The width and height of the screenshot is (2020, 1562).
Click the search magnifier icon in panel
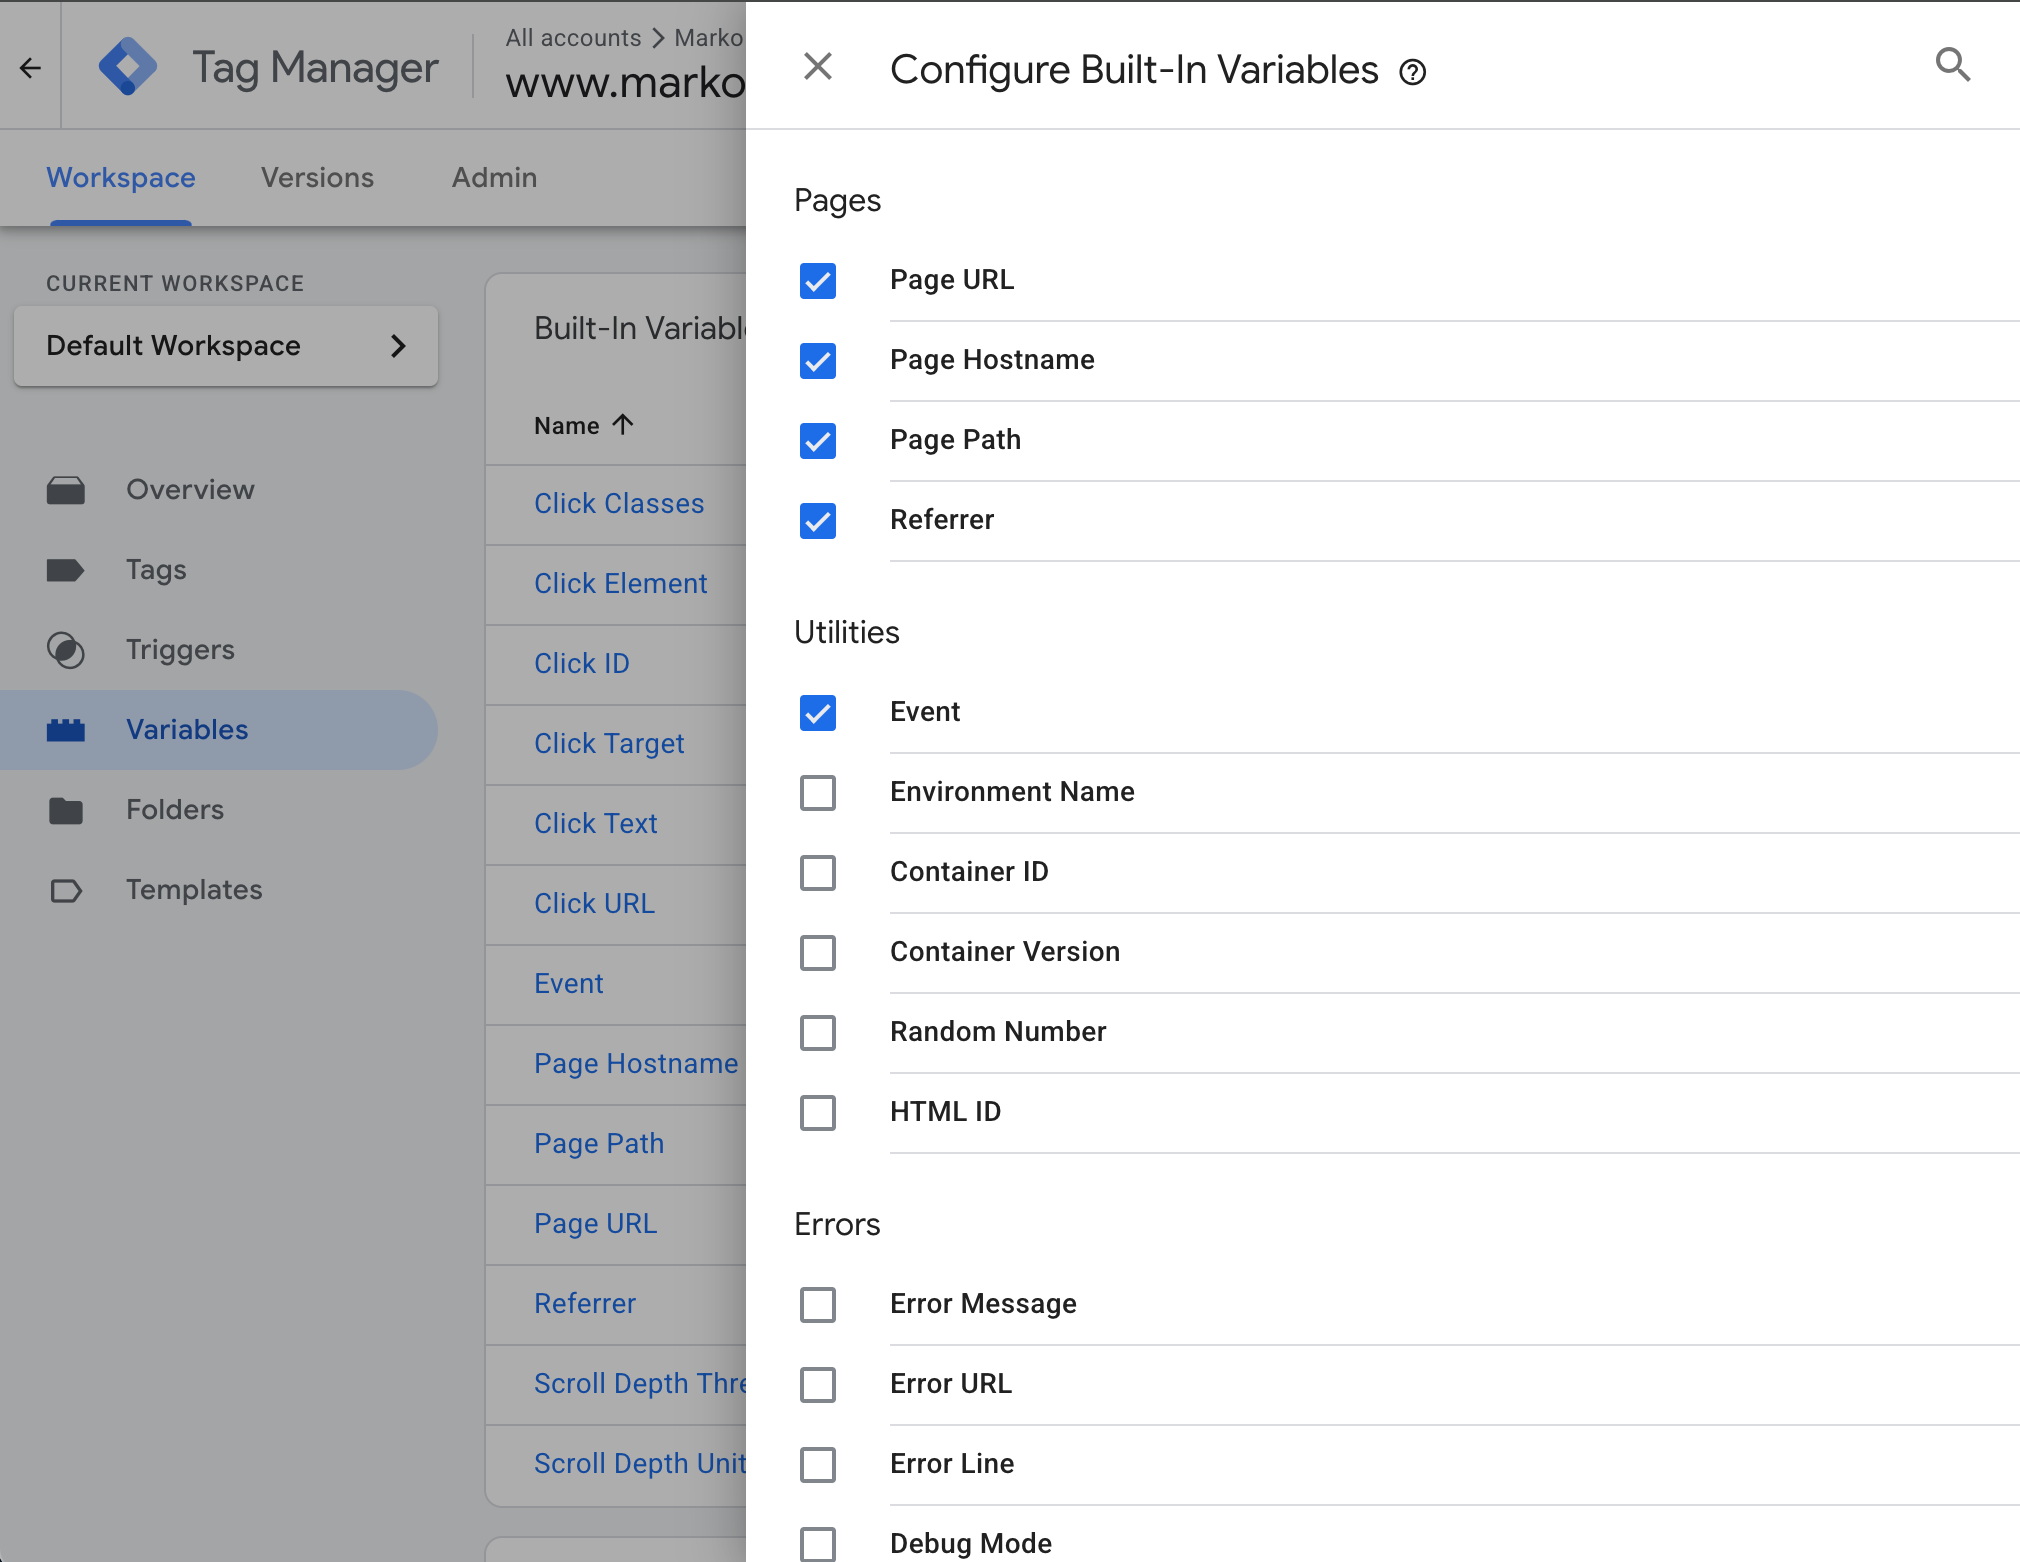[1952, 66]
